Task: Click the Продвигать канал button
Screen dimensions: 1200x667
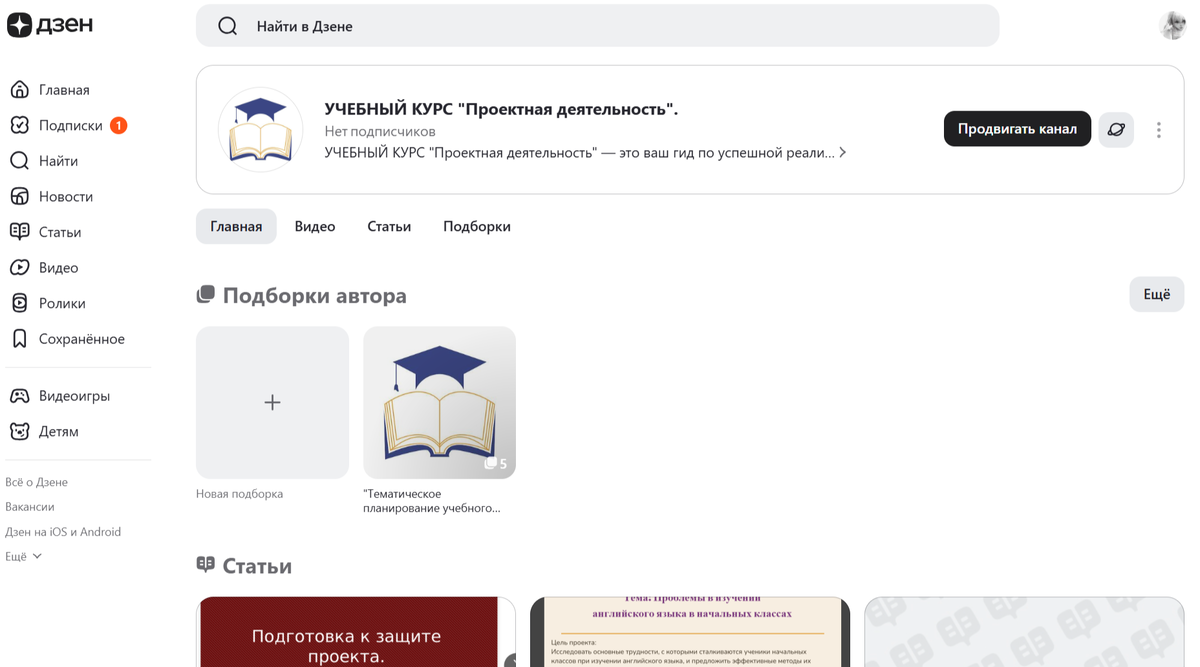Action: pos(1017,129)
